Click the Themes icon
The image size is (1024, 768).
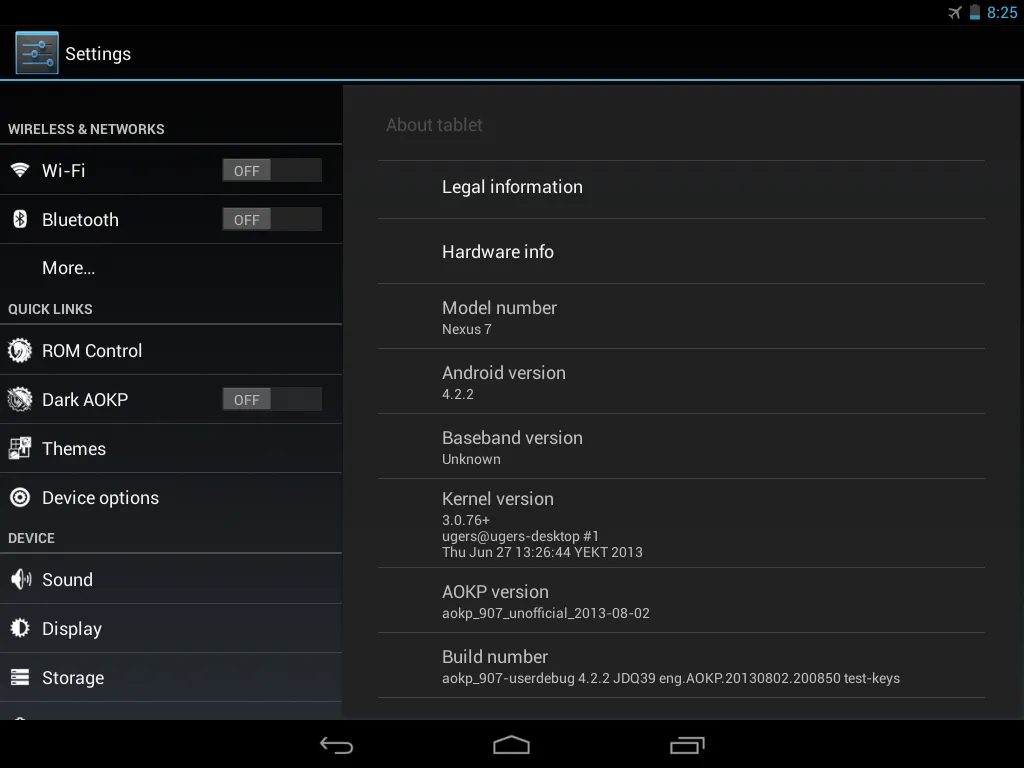point(20,448)
